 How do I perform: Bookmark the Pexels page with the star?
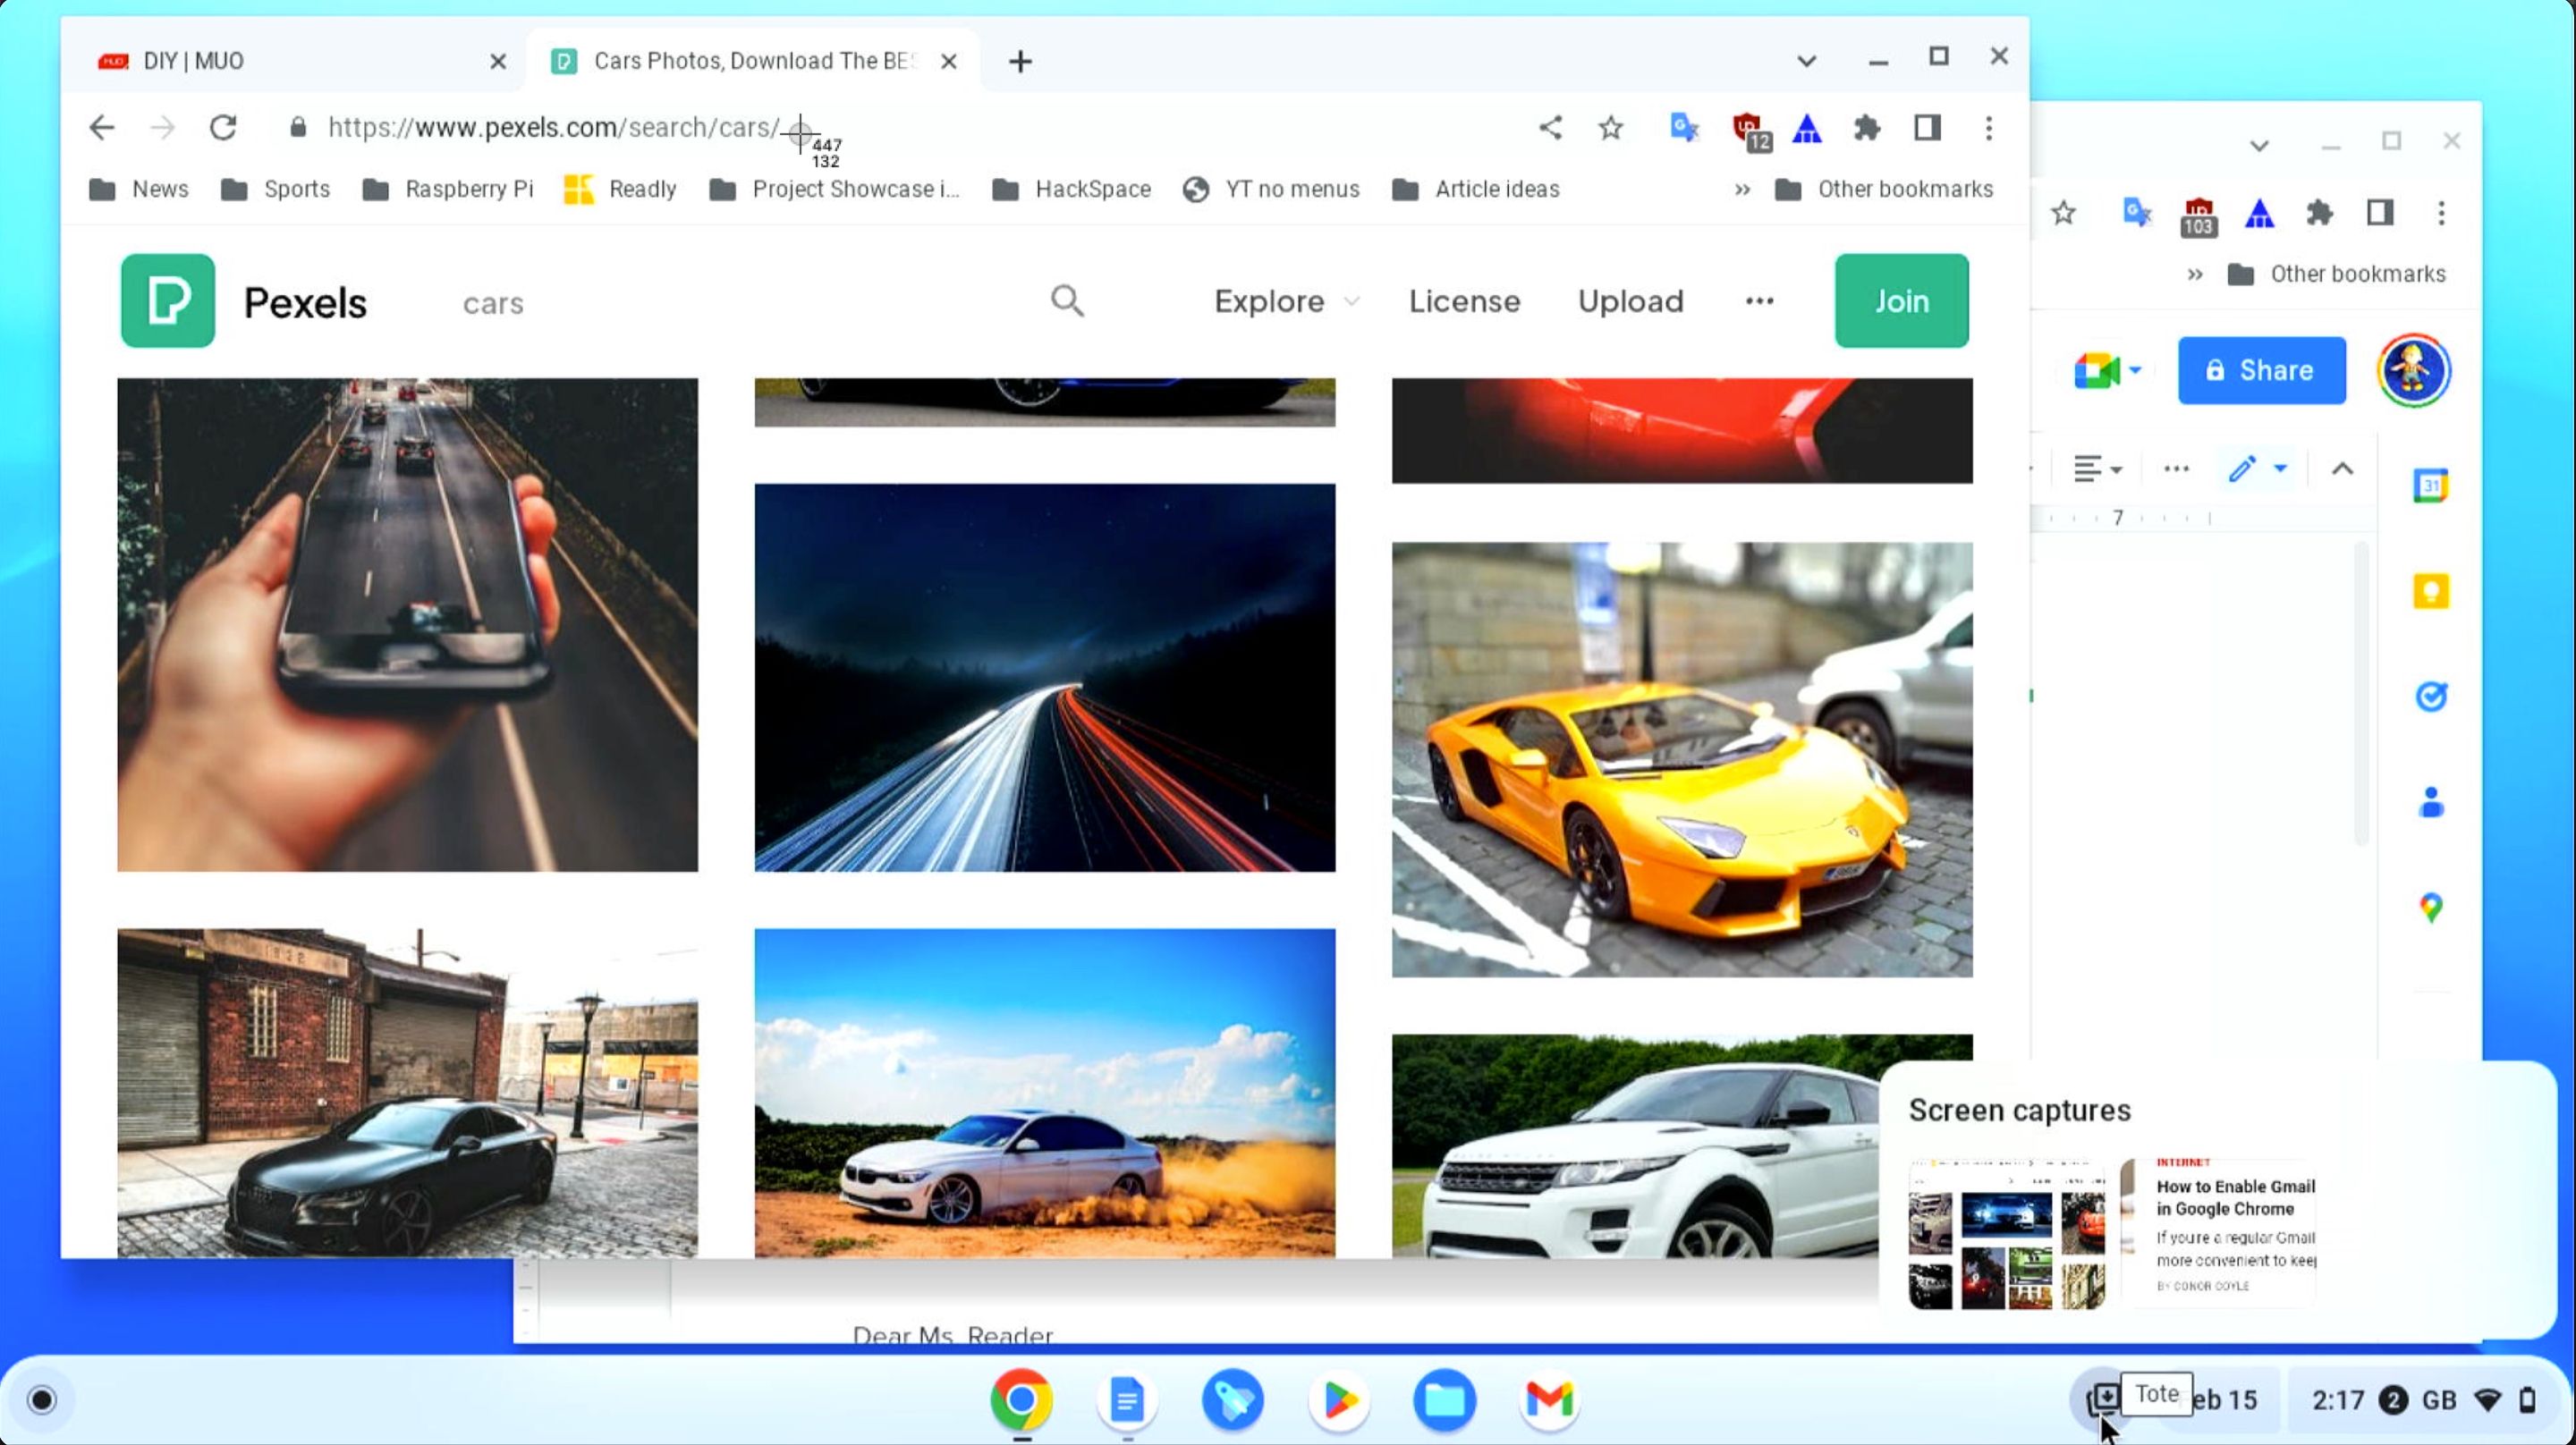pos(1609,128)
